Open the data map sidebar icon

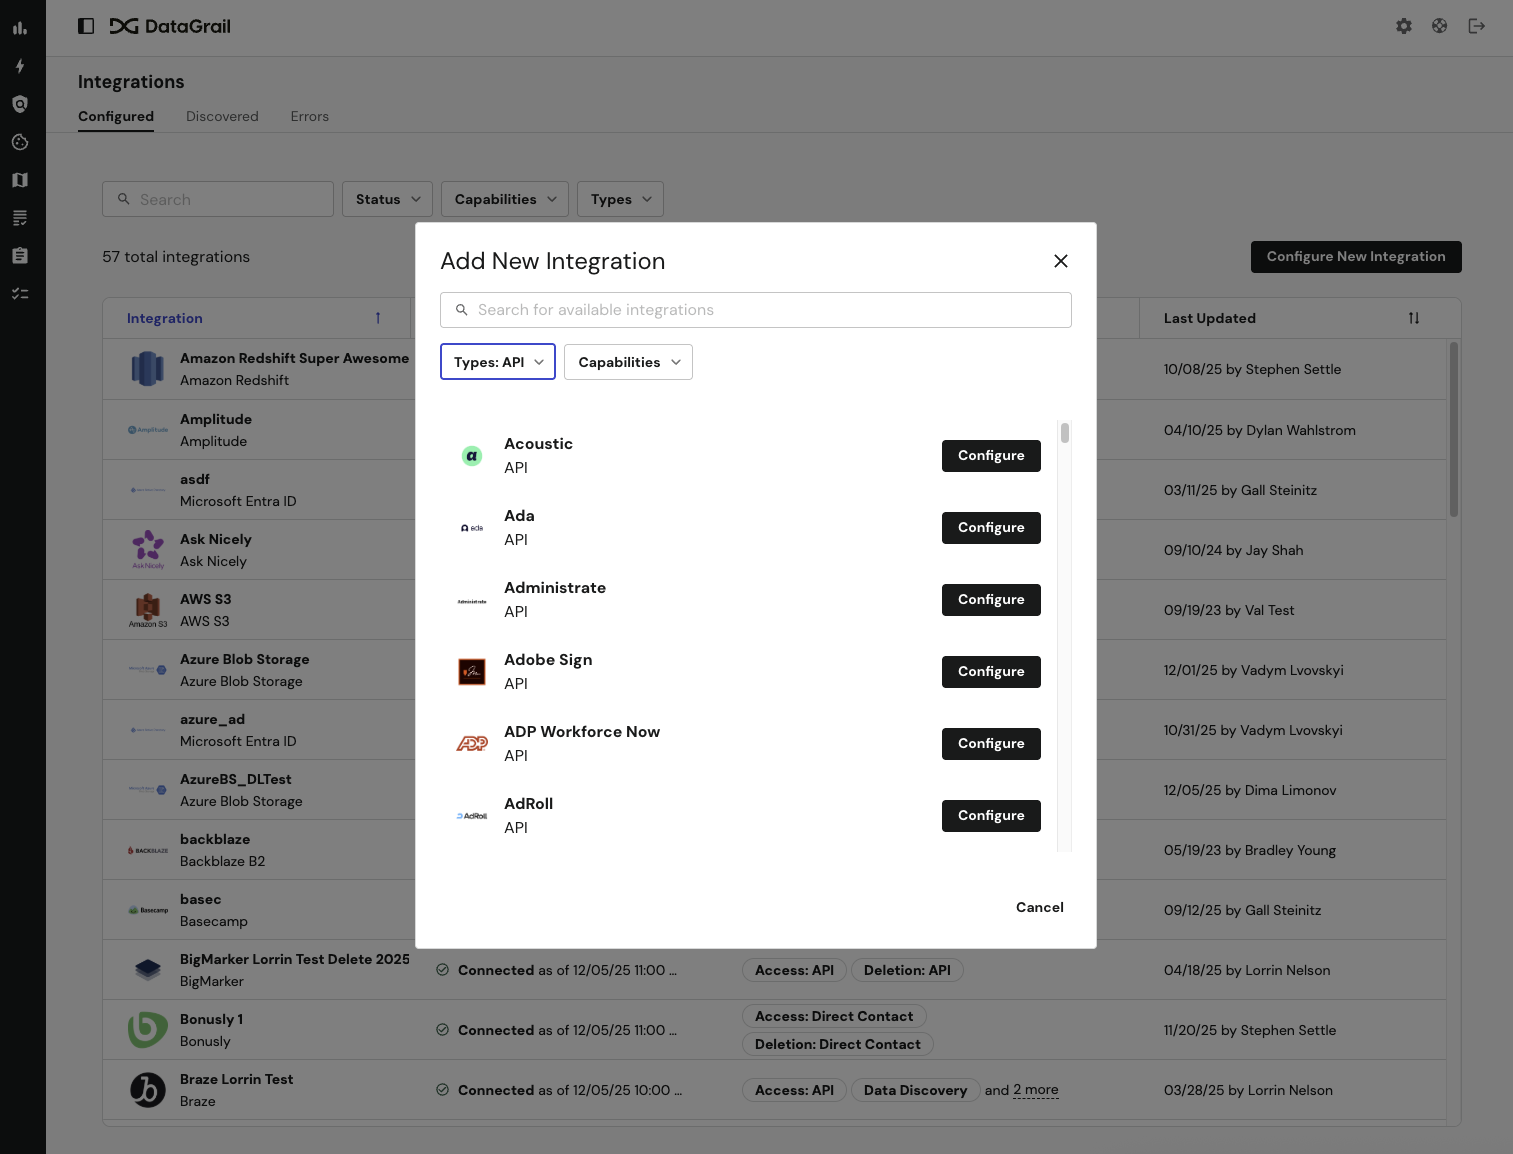coord(20,180)
